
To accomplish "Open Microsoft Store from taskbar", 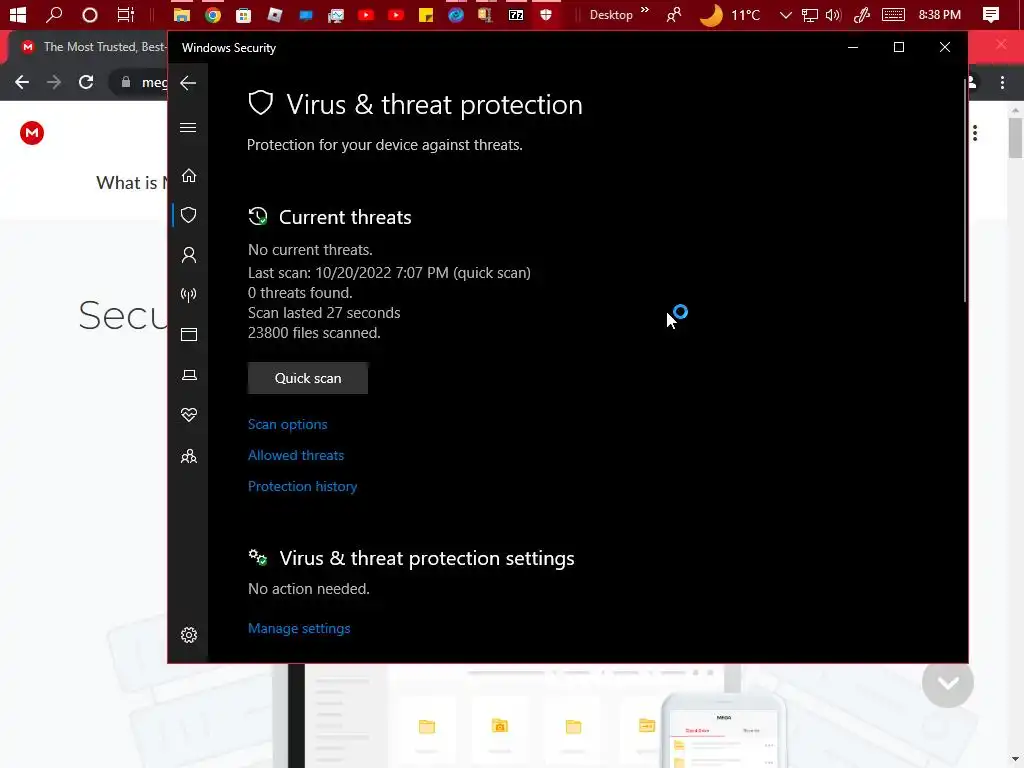I will 244,14.
